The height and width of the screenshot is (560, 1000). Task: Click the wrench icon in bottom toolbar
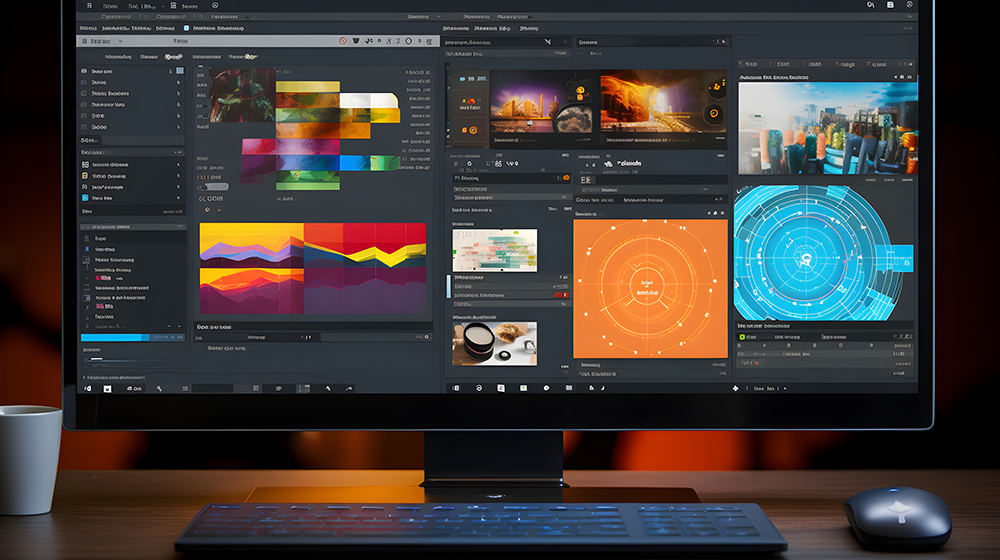coord(159,387)
